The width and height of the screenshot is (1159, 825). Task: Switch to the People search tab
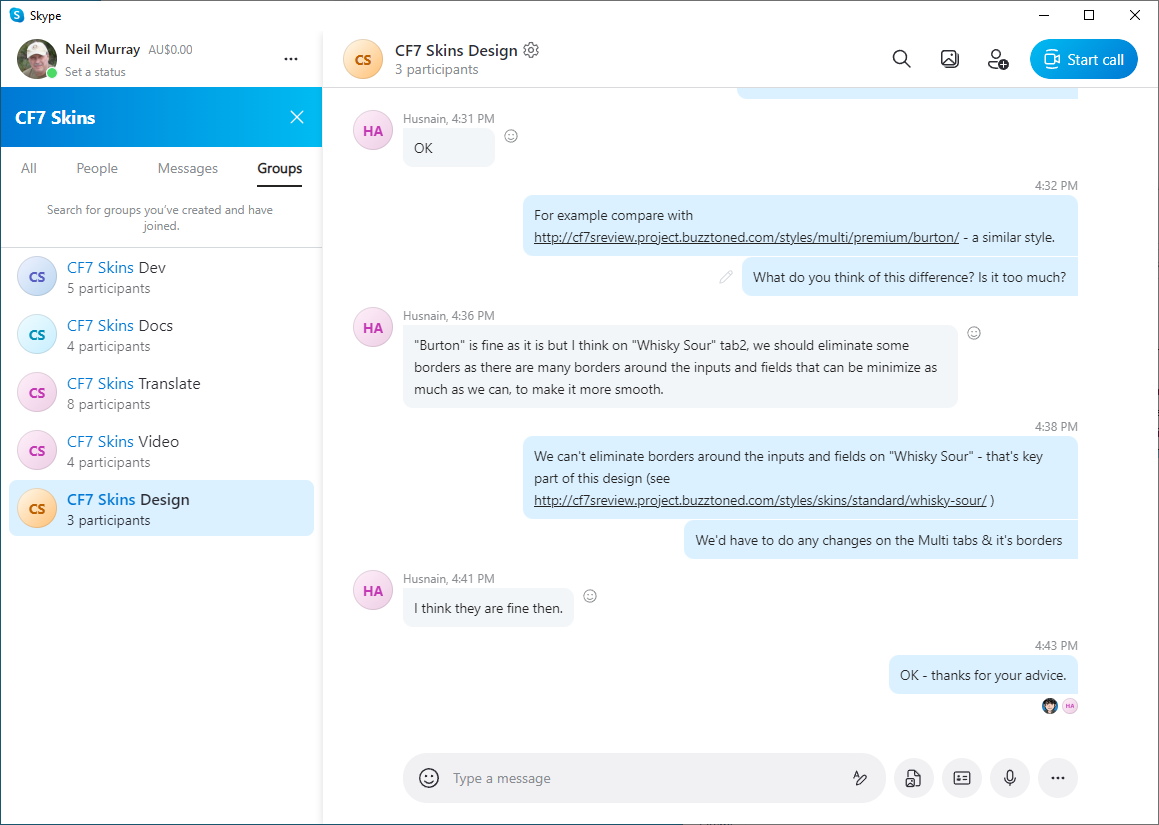[97, 168]
